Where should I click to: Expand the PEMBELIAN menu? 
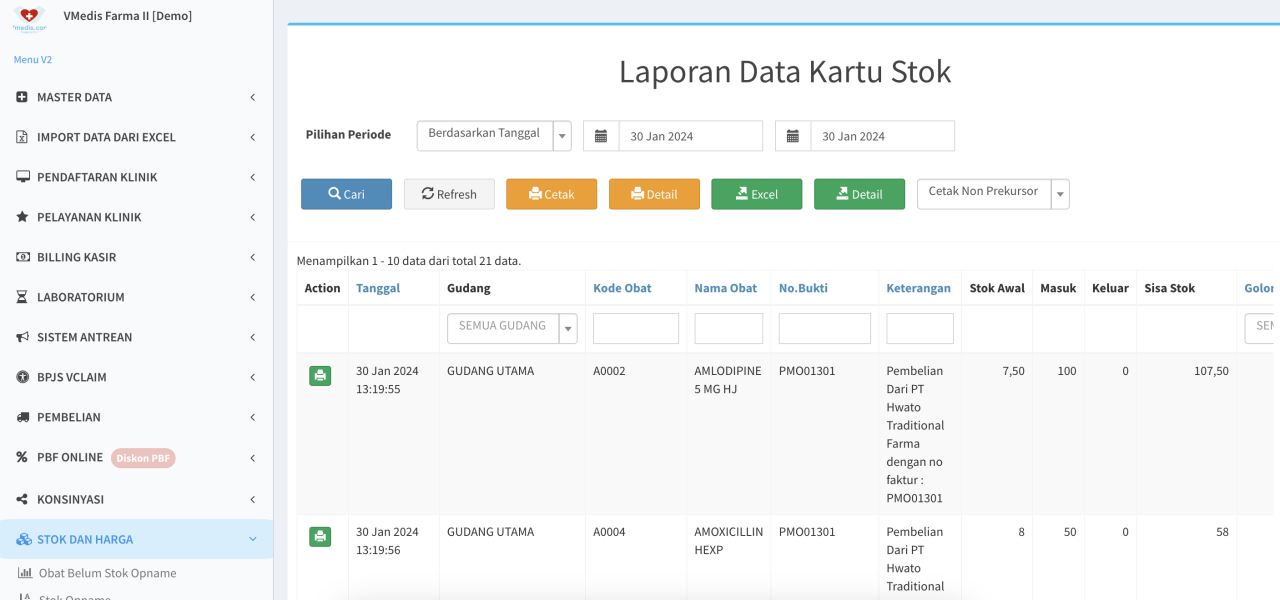point(136,417)
